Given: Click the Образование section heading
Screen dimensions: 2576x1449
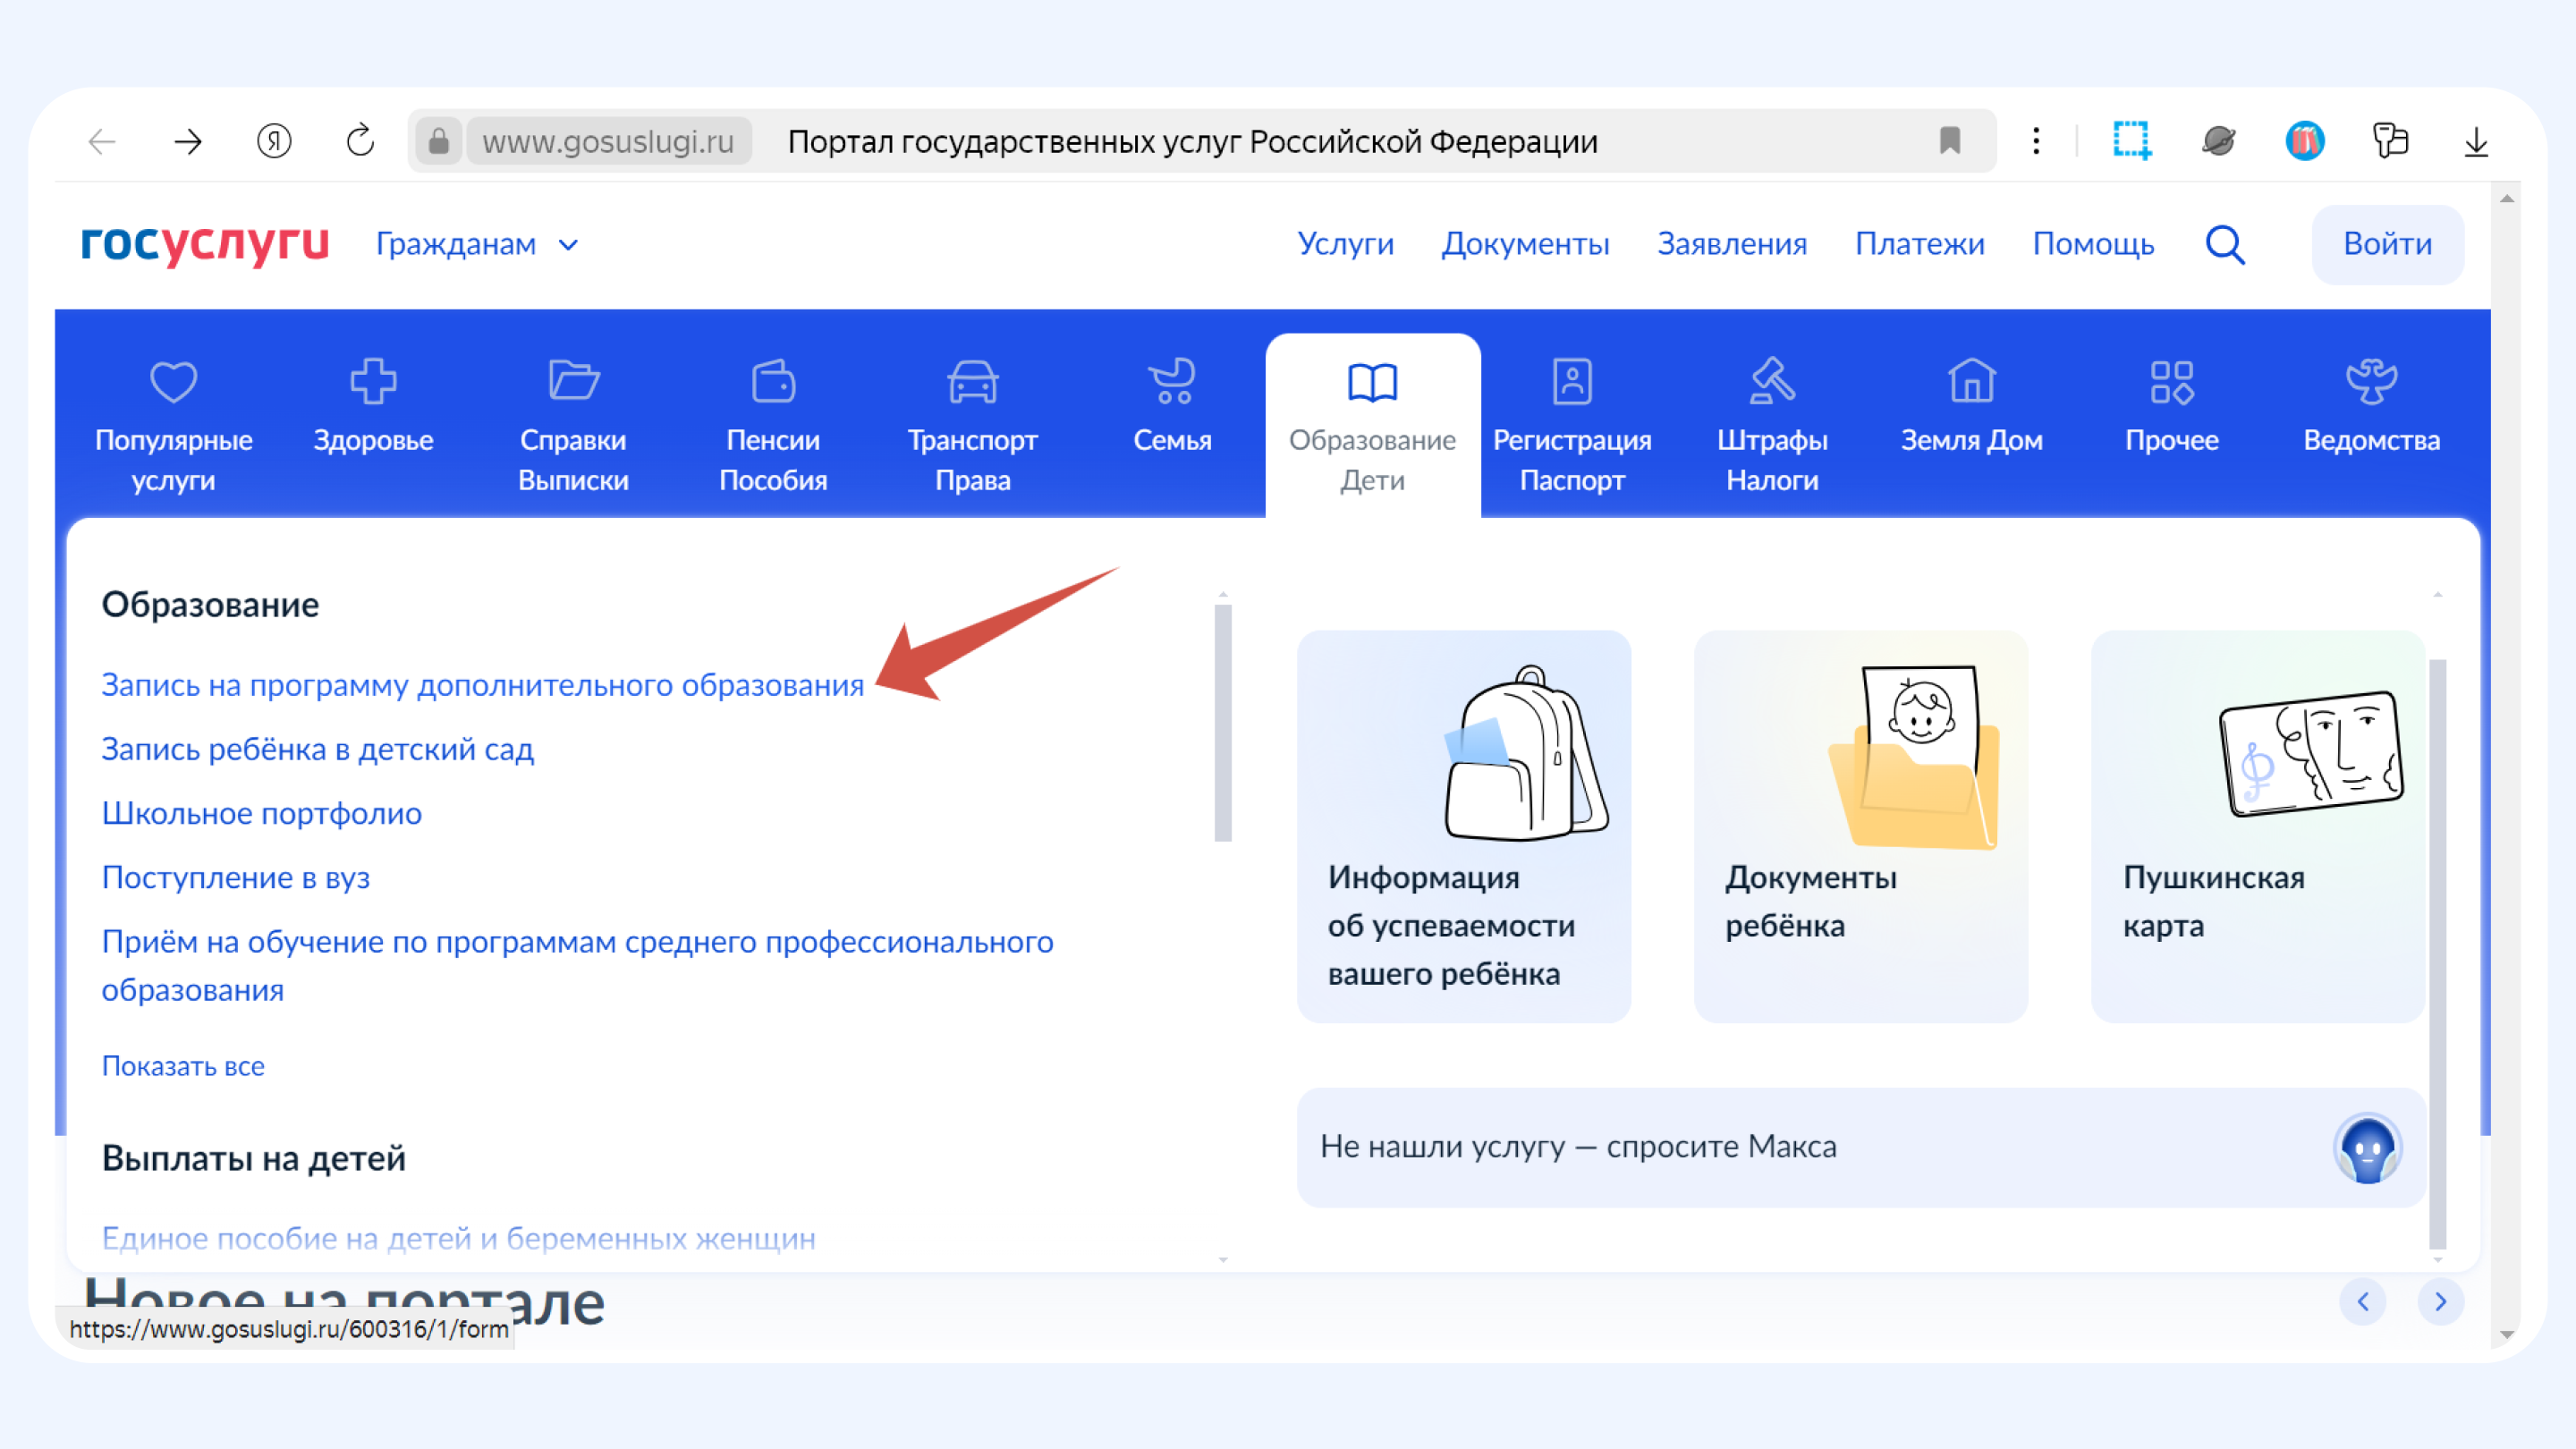Looking at the screenshot, I should pyautogui.click(x=210, y=604).
